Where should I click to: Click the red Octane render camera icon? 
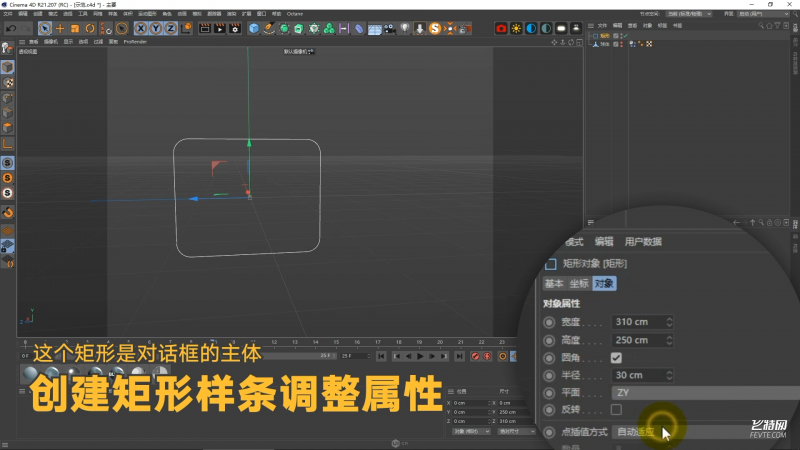coord(501,29)
